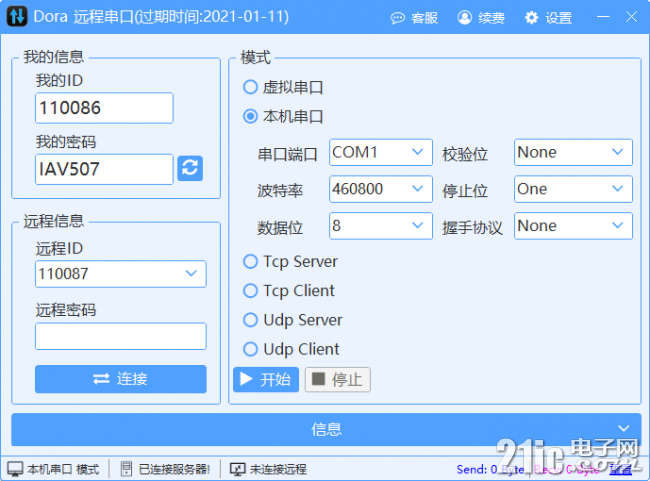
Task: Open the 握手协议 None dropdown
Action: pos(573,226)
